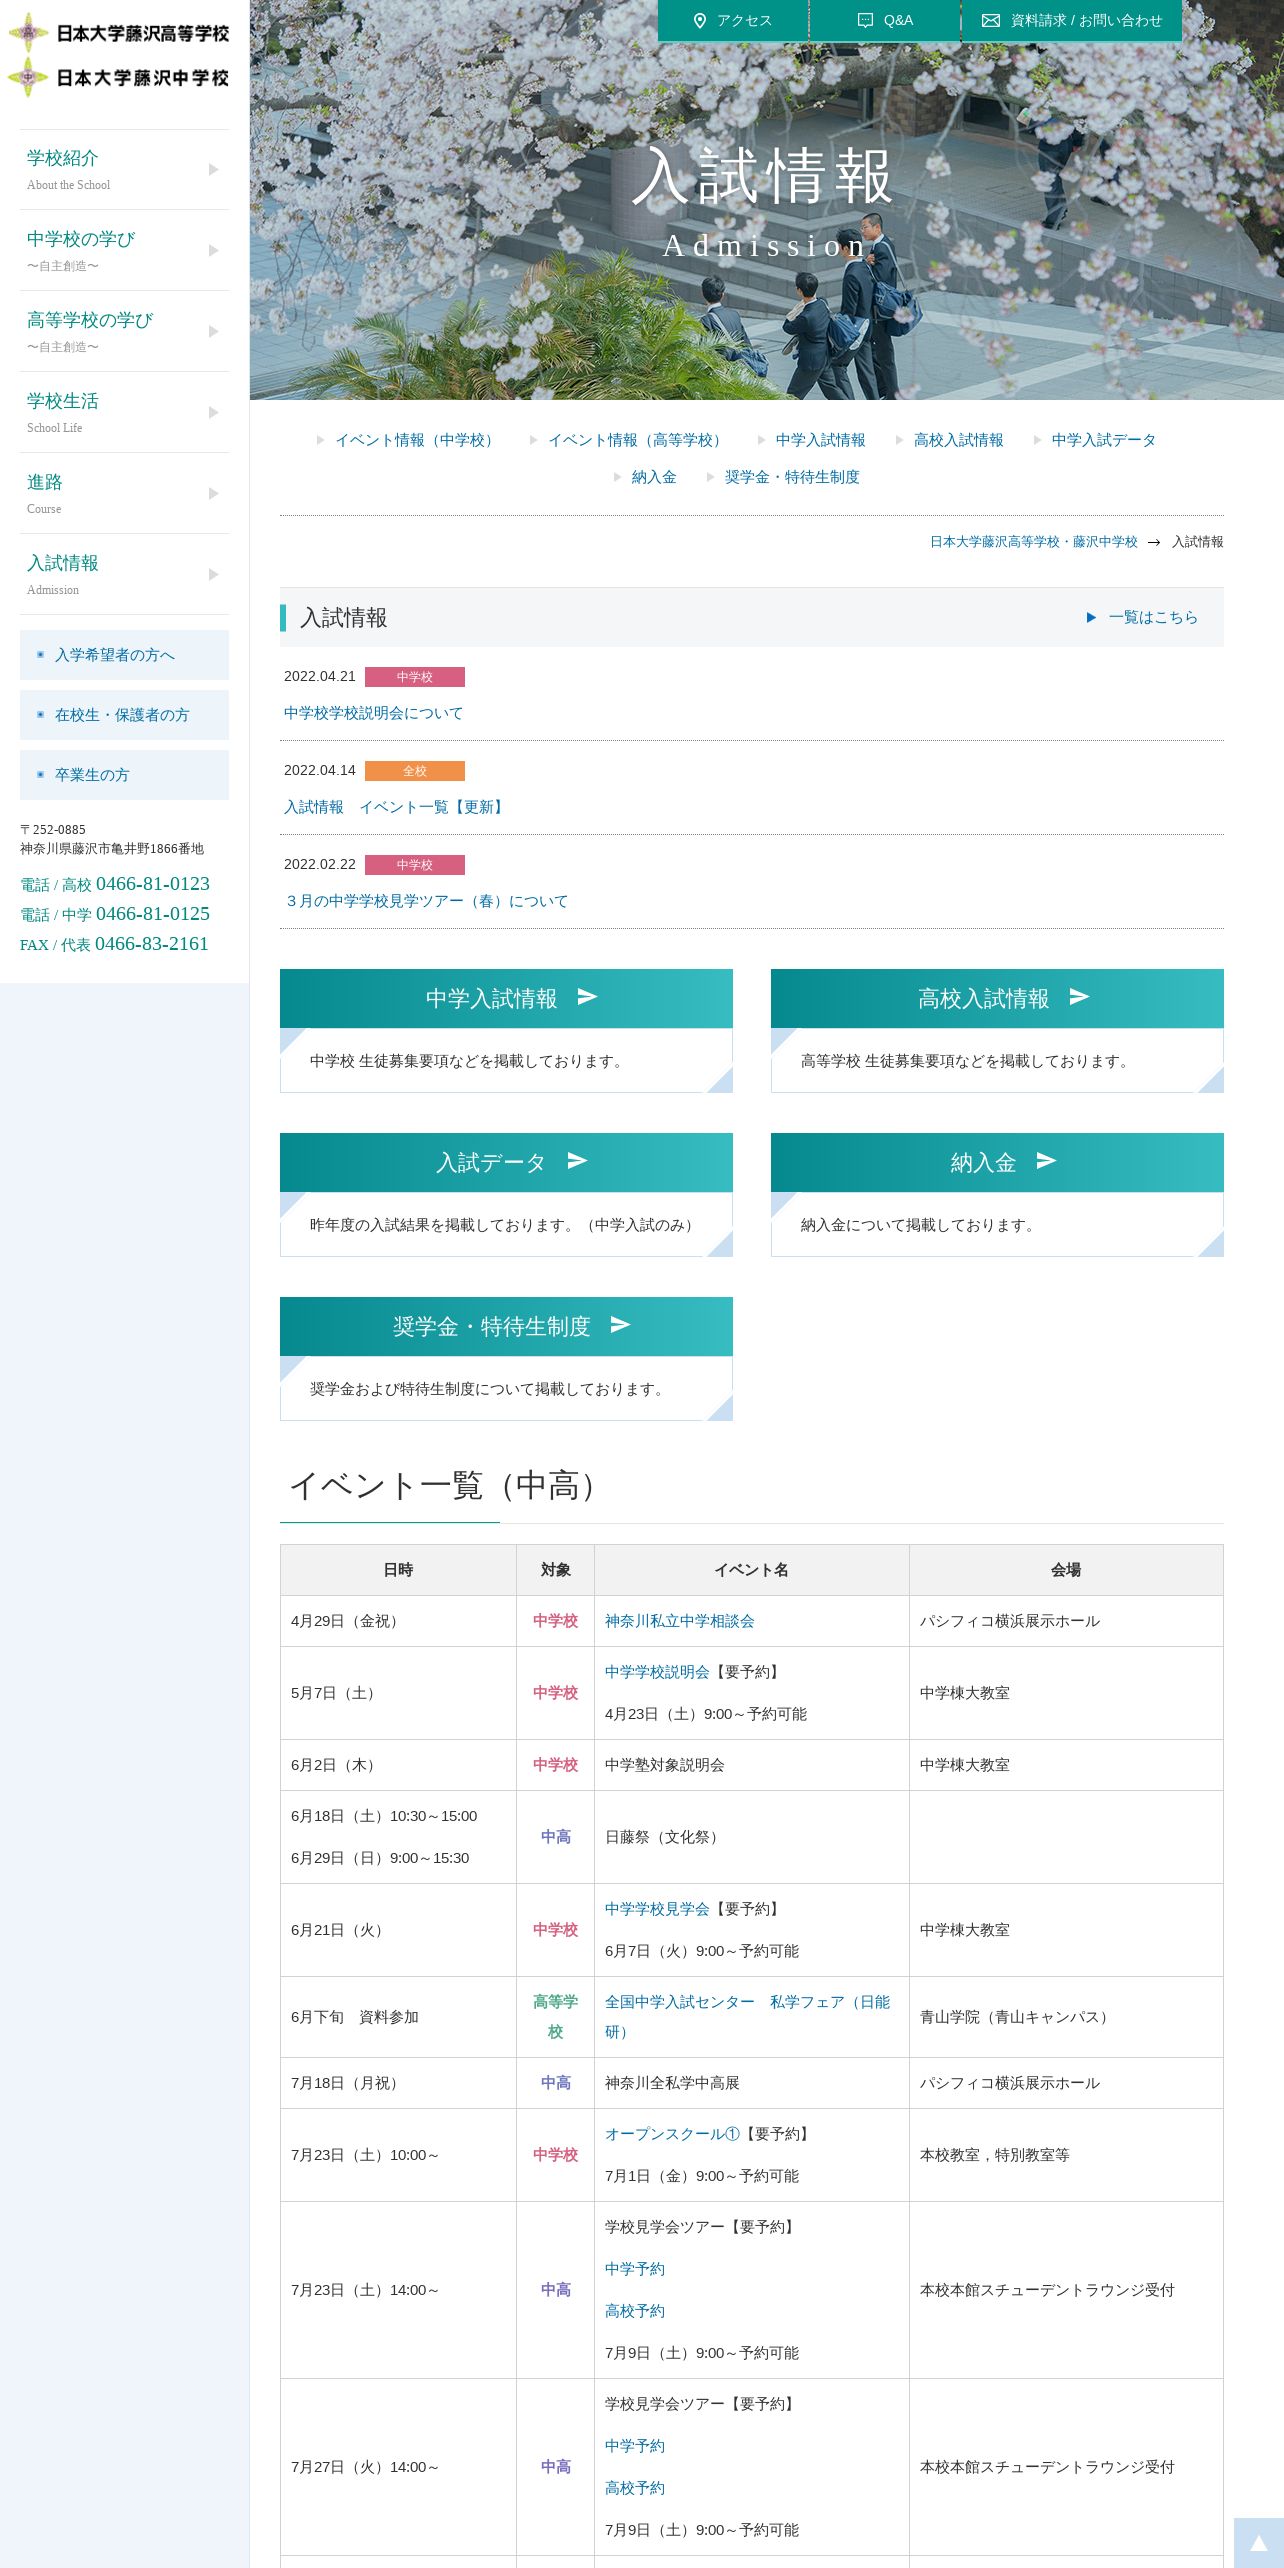Go to 納入金 sub-navigation link
The width and height of the screenshot is (1284, 2568).
click(653, 477)
